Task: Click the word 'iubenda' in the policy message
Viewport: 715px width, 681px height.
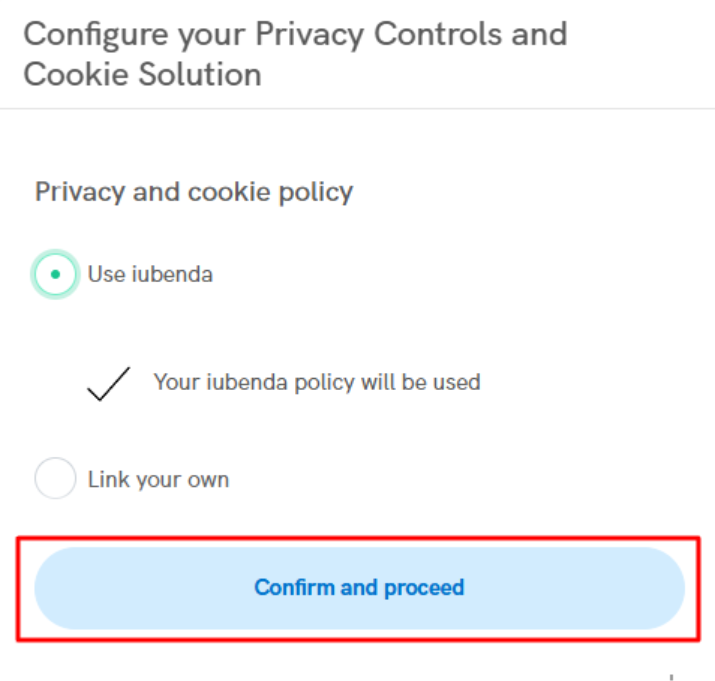Action: (x=247, y=382)
